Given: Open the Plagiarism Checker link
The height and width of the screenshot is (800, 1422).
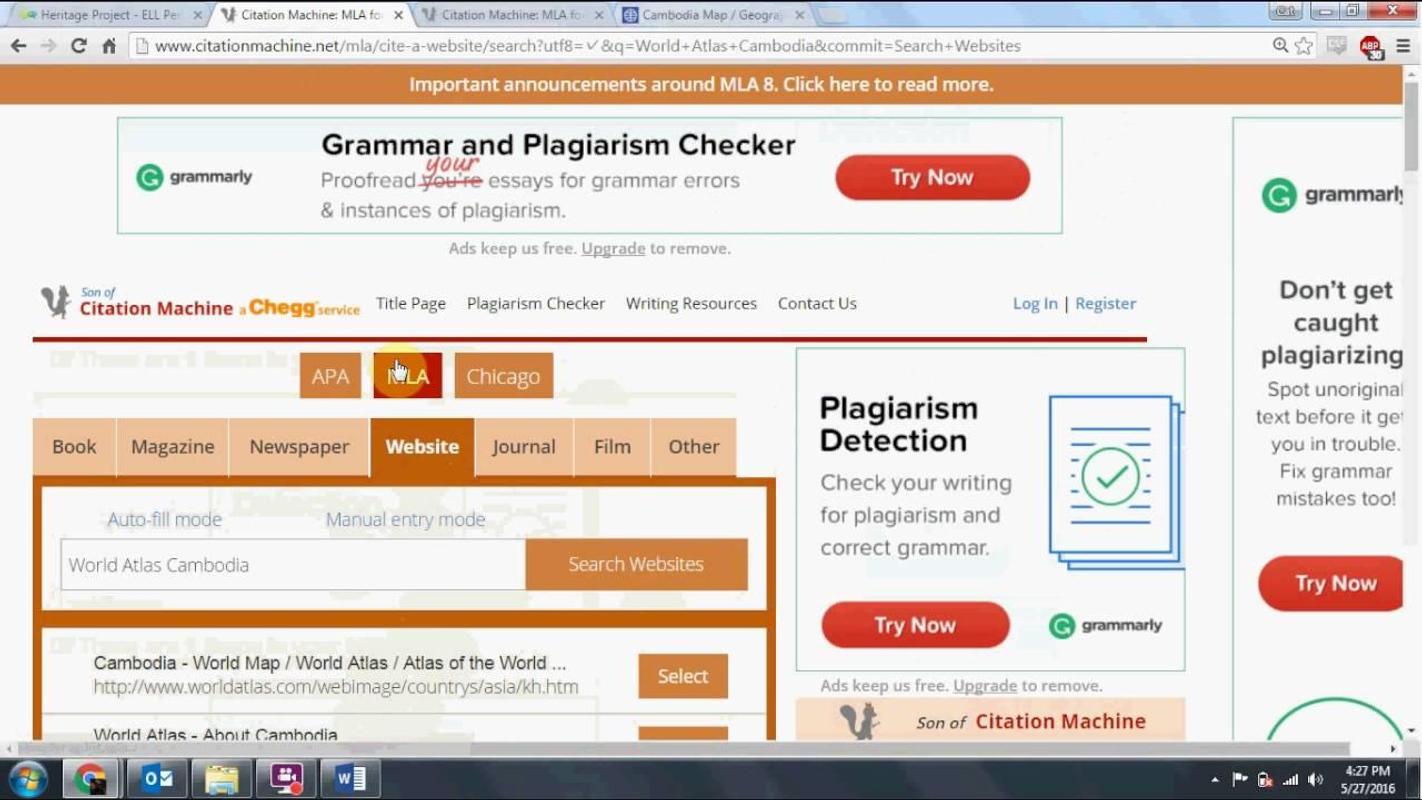Looking at the screenshot, I should [536, 303].
